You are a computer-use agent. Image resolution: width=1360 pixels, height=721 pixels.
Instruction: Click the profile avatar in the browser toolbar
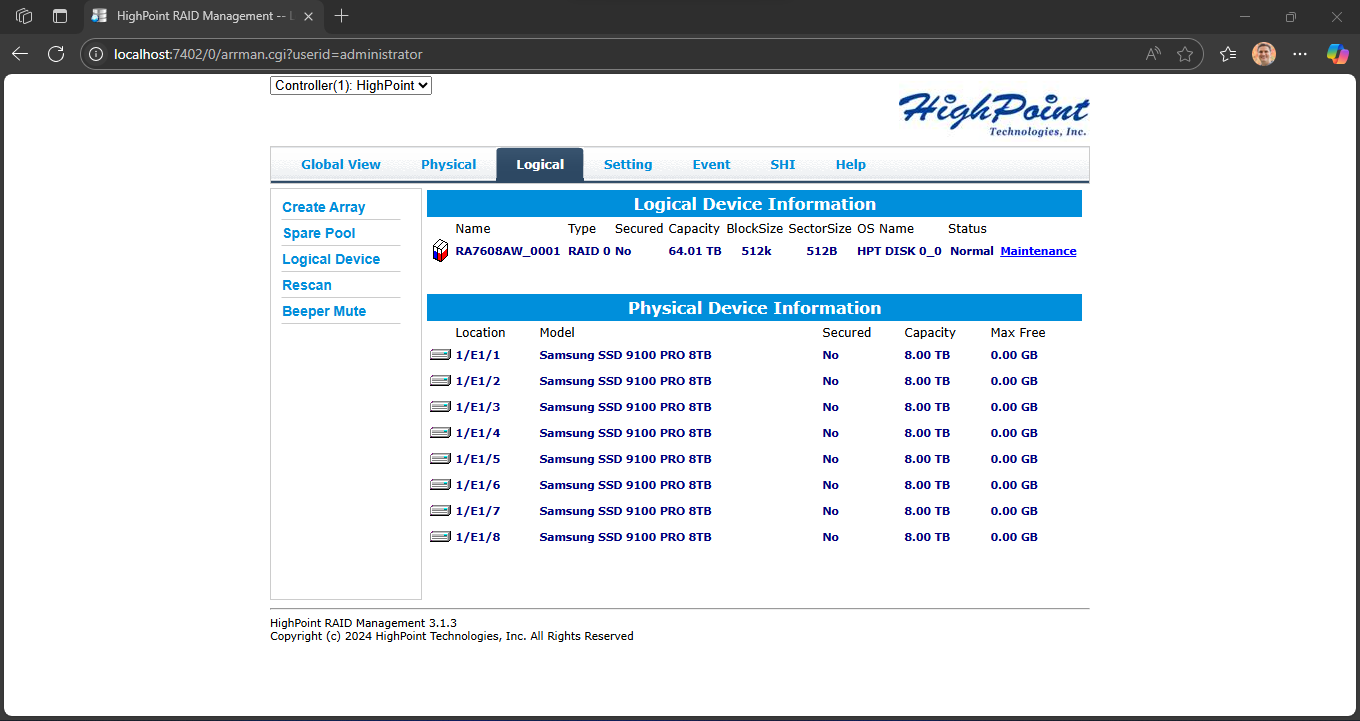tap(1263, 54)
